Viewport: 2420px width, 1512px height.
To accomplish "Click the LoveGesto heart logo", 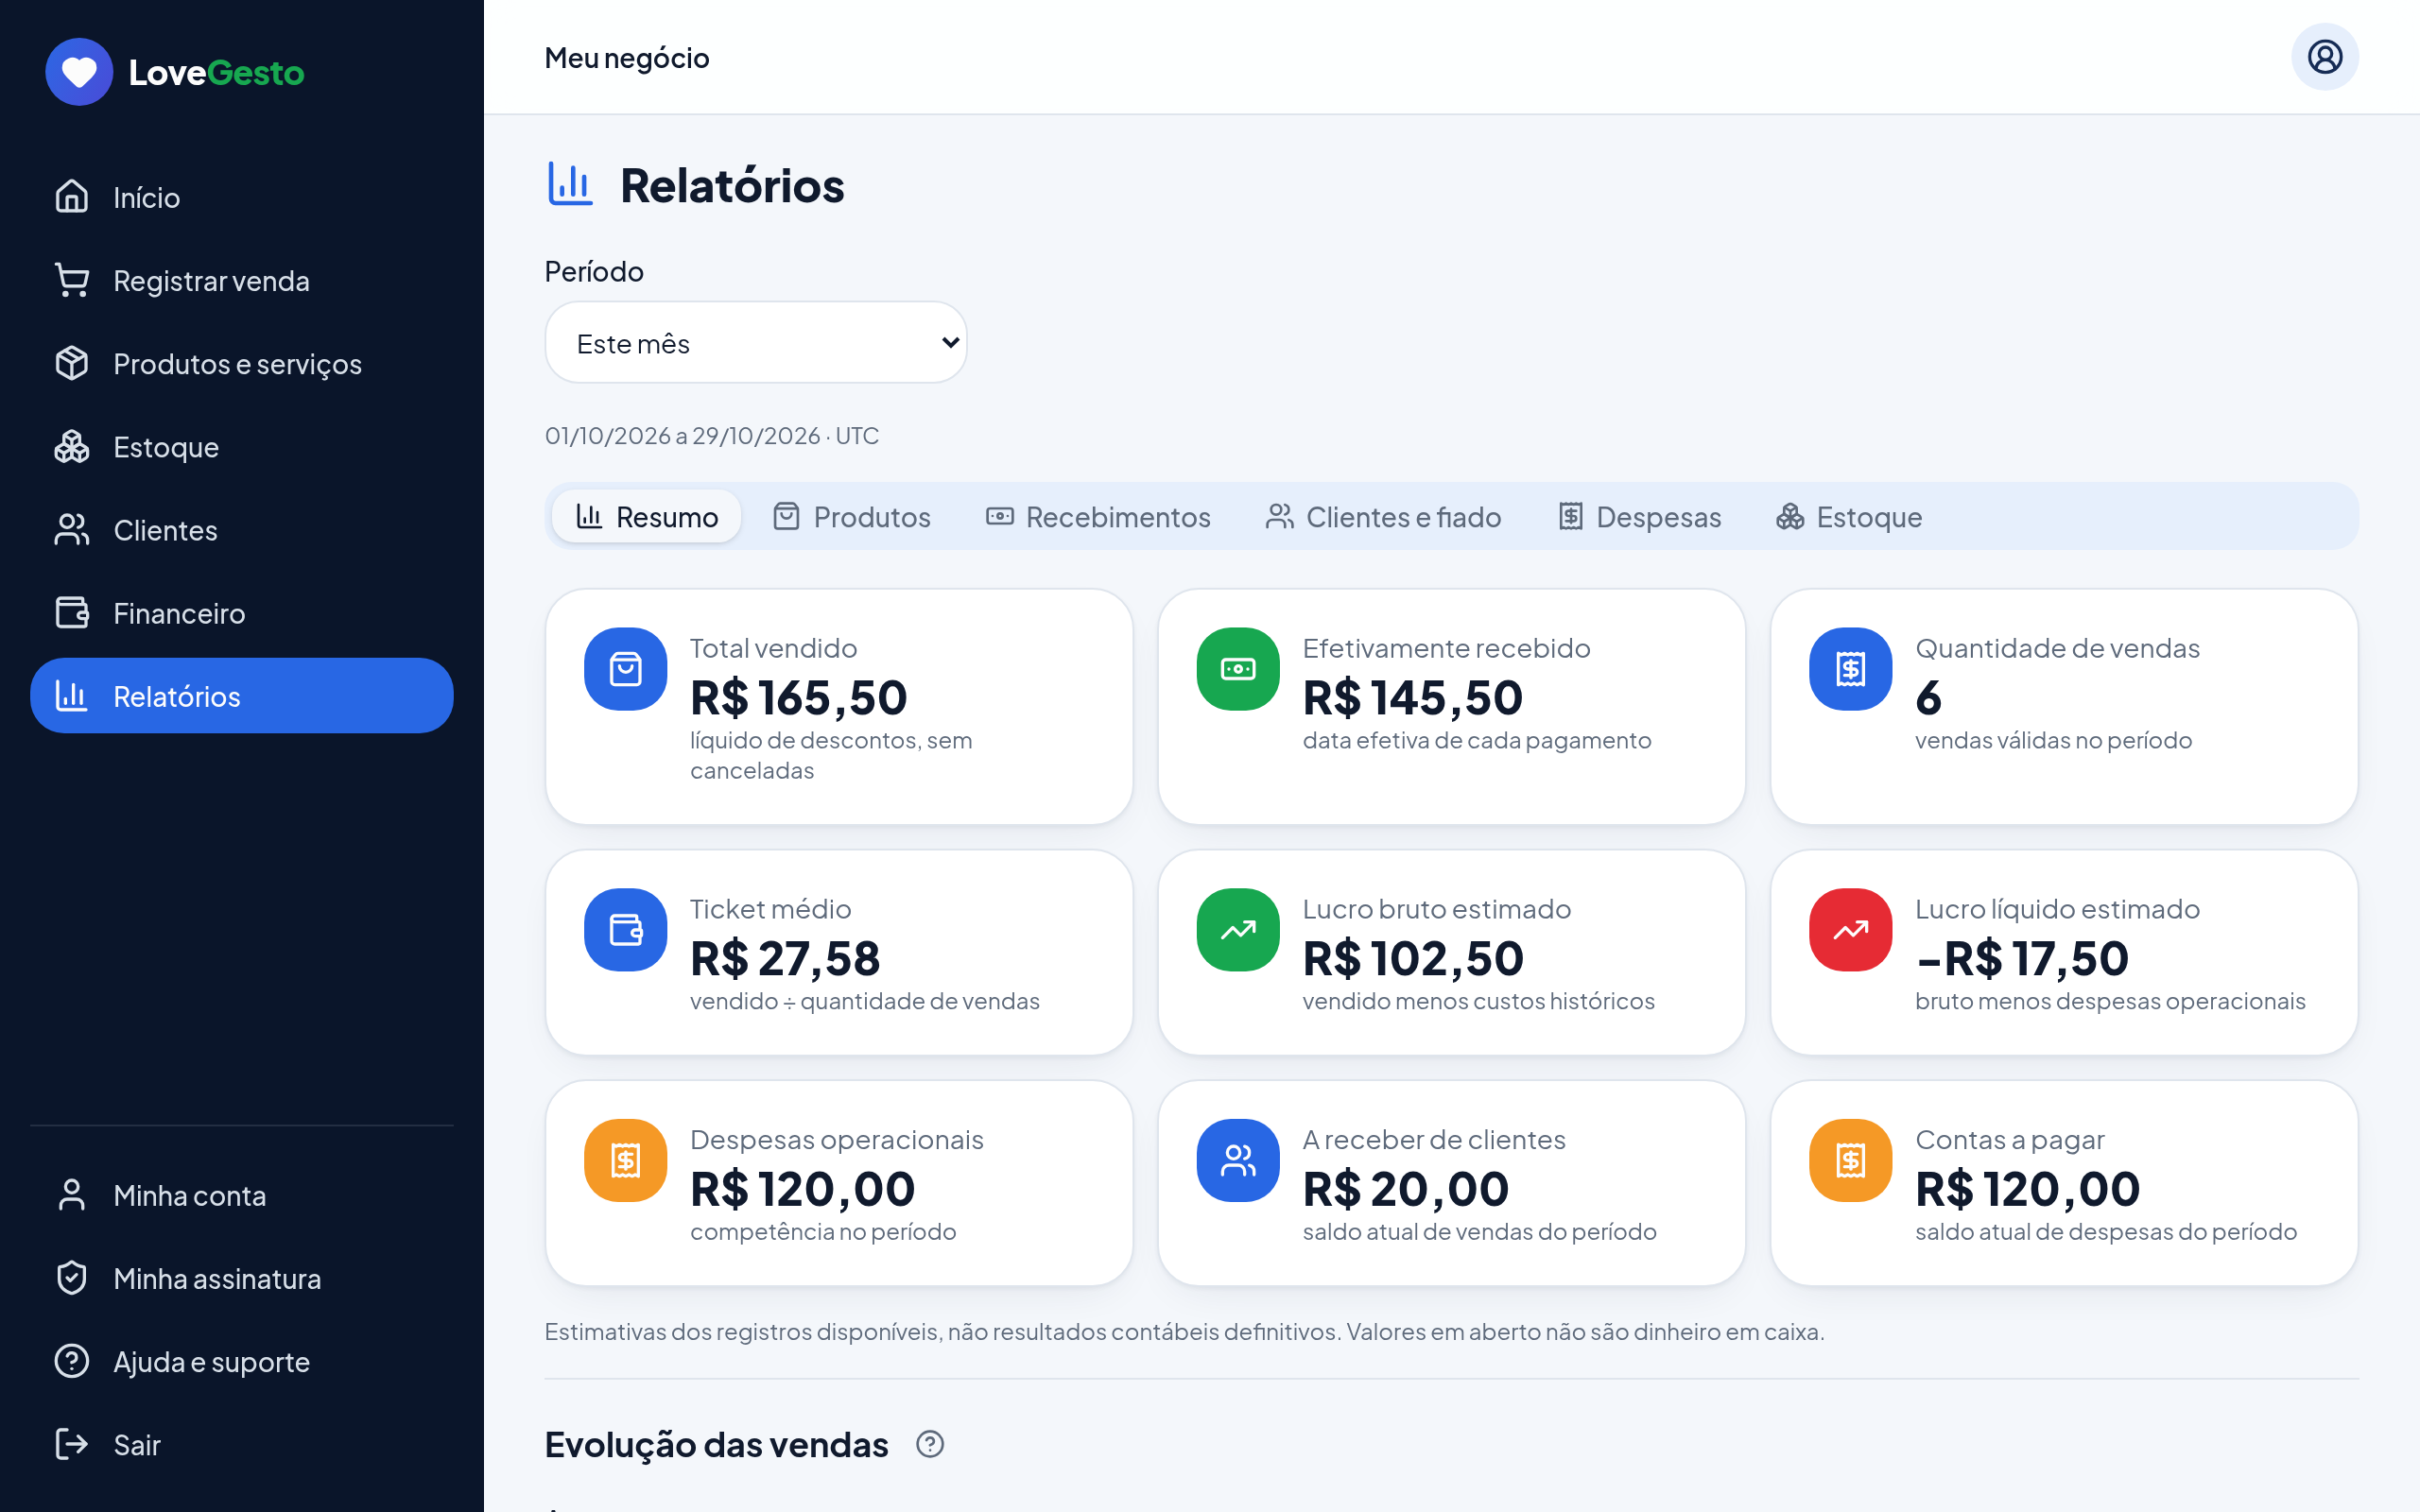I will point(79,72).
